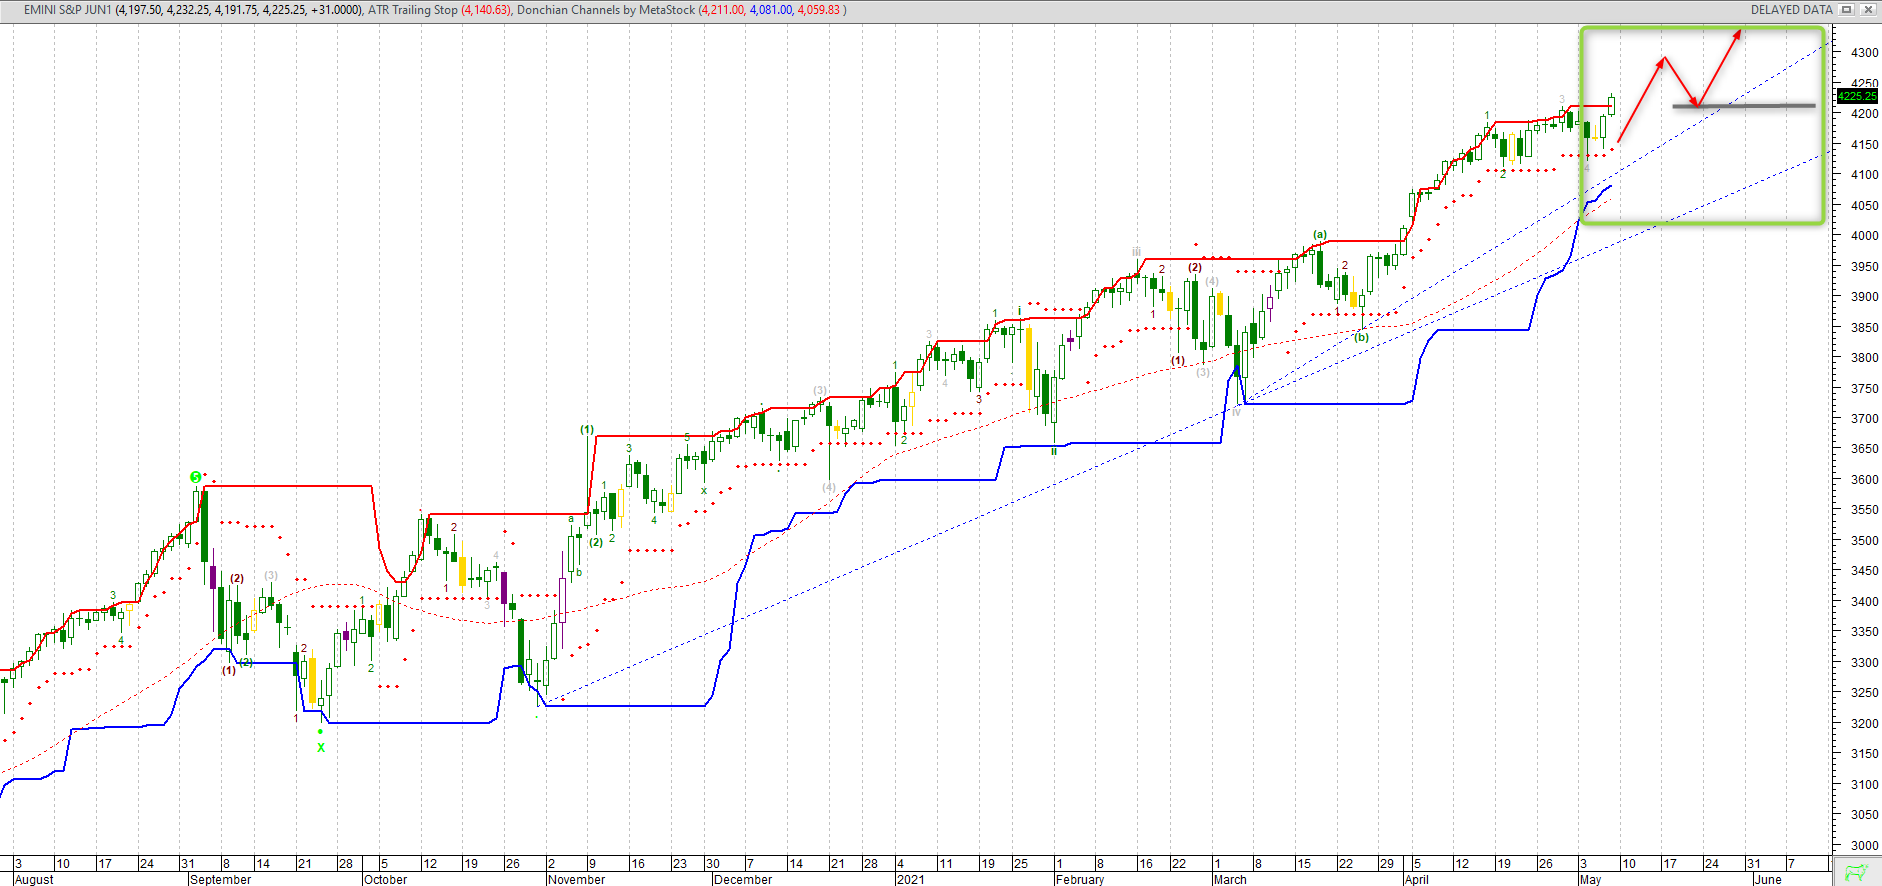Click the 3400 price axis label
Image resolution: width=1882 pixels, height=886 pixels.
tap(1865, 602)
